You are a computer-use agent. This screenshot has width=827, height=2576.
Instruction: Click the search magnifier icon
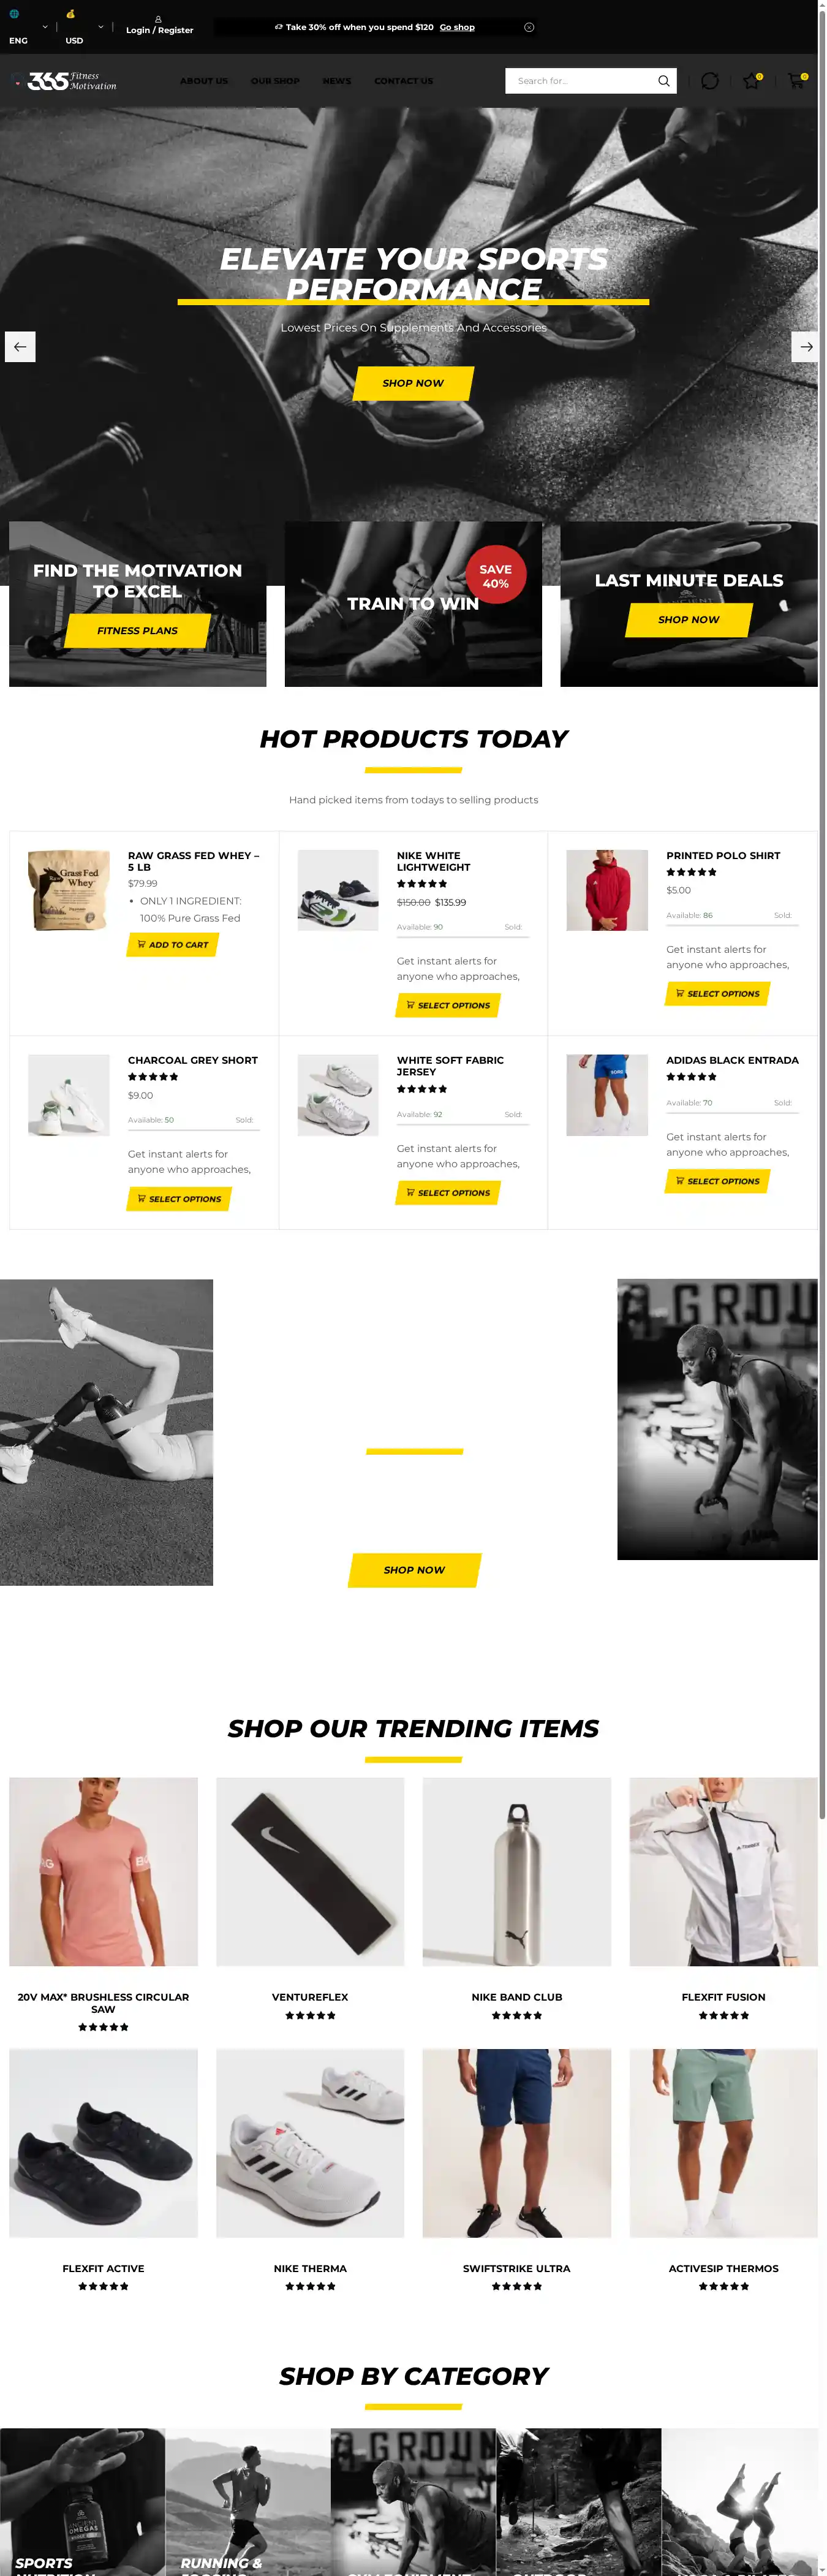[x=663, y=81]
